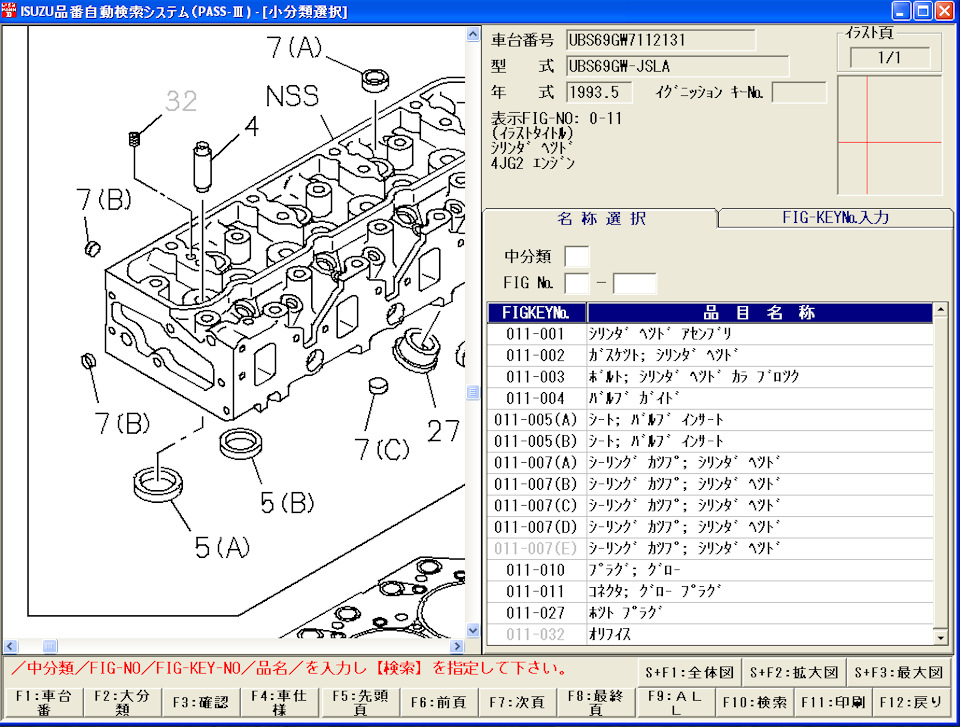This screenshot has width=960, height=727.
Task: Click the diagram horizontal scrollbar thumb
Action: tap(50, 646)
